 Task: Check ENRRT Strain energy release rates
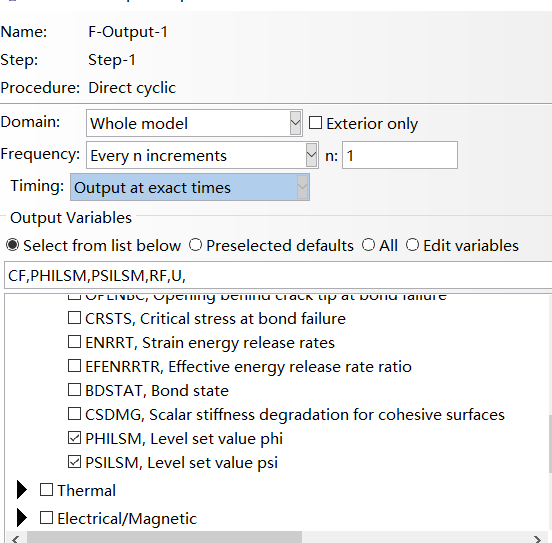[74, 342]
